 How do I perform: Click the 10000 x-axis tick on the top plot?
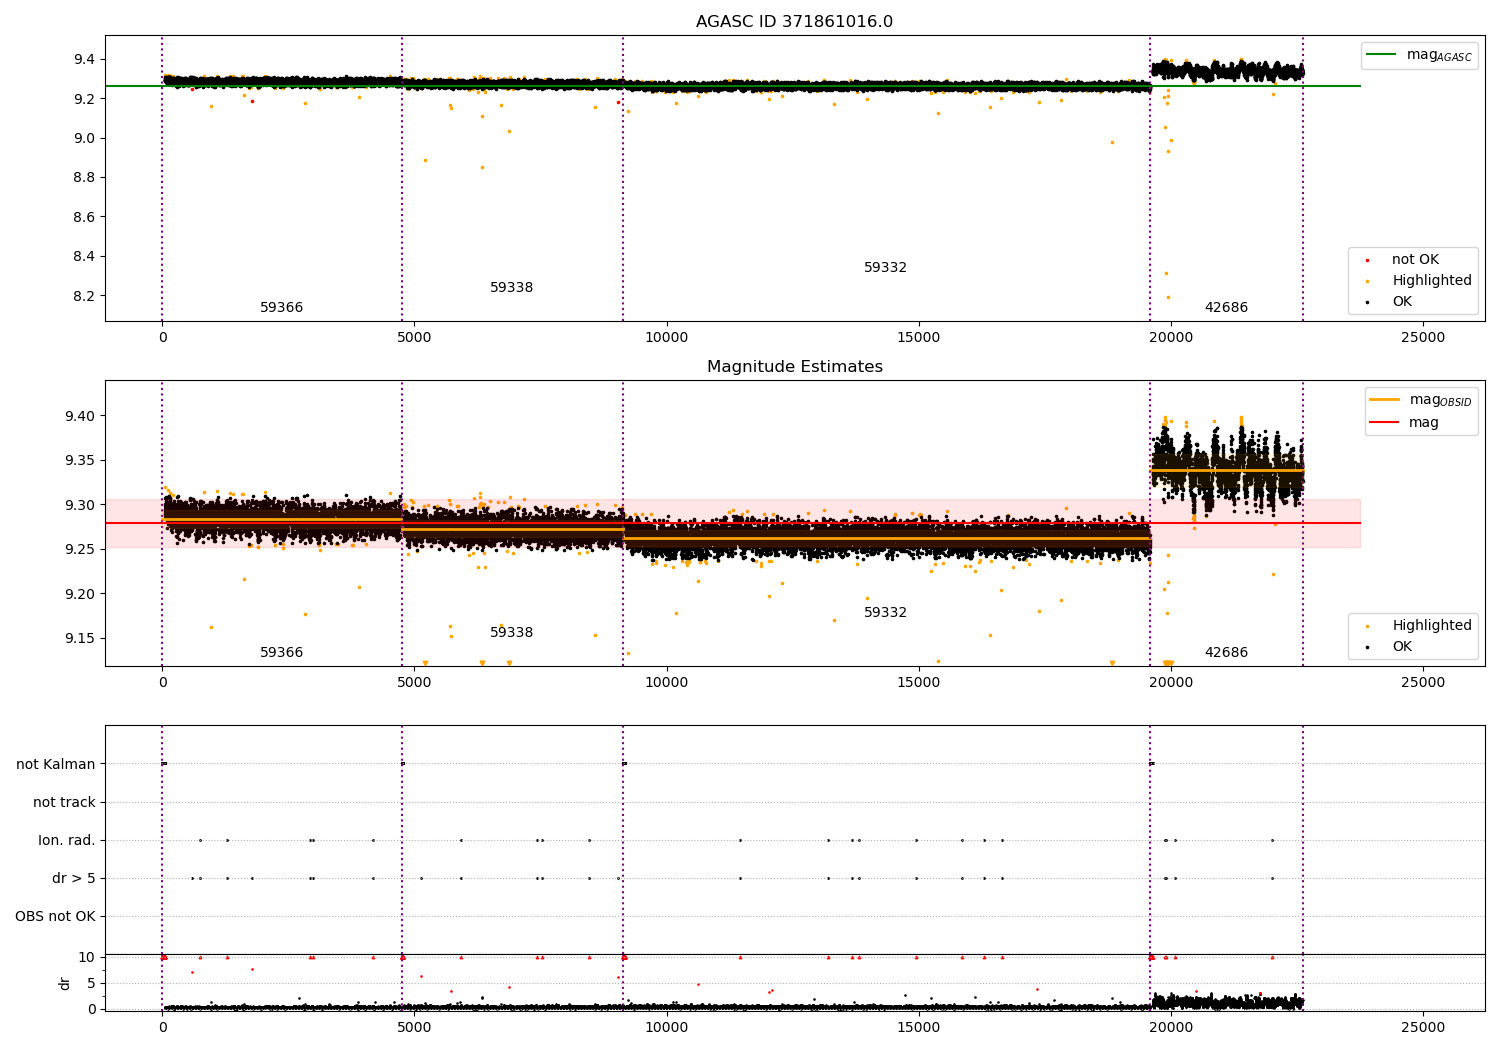(666, 337)
